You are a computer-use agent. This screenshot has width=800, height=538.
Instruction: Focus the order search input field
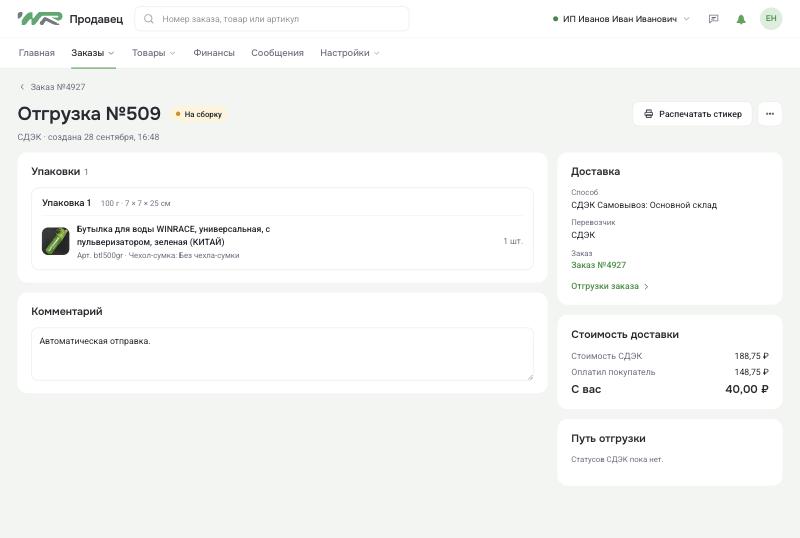click(x=271, y=19)
